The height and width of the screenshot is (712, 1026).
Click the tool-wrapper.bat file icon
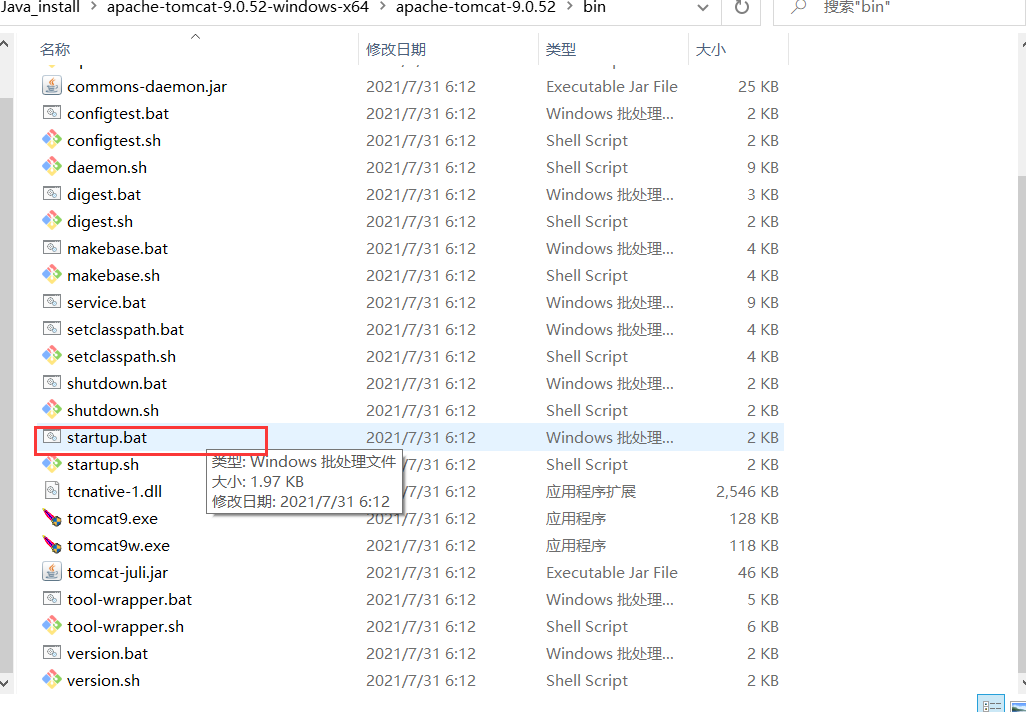point(52,599)
